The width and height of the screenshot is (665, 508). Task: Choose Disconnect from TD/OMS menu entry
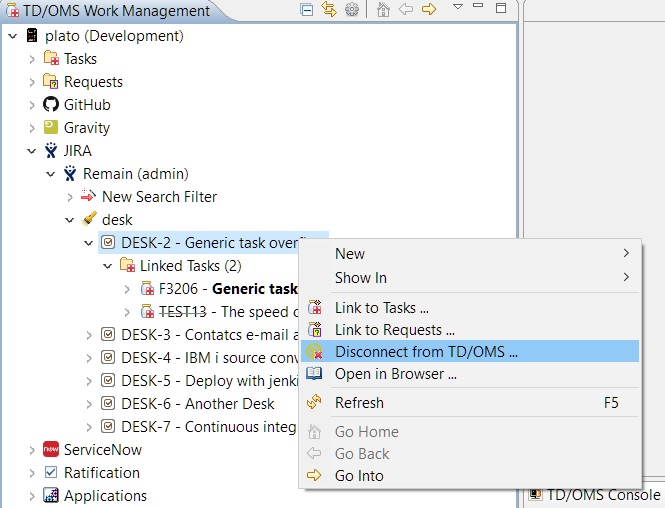426,352
